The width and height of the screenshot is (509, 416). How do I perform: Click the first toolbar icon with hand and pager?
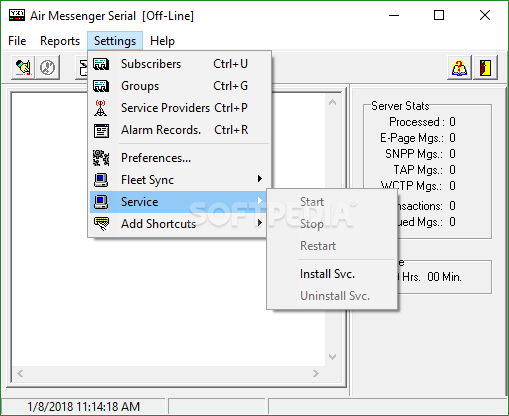pos(23,68)
